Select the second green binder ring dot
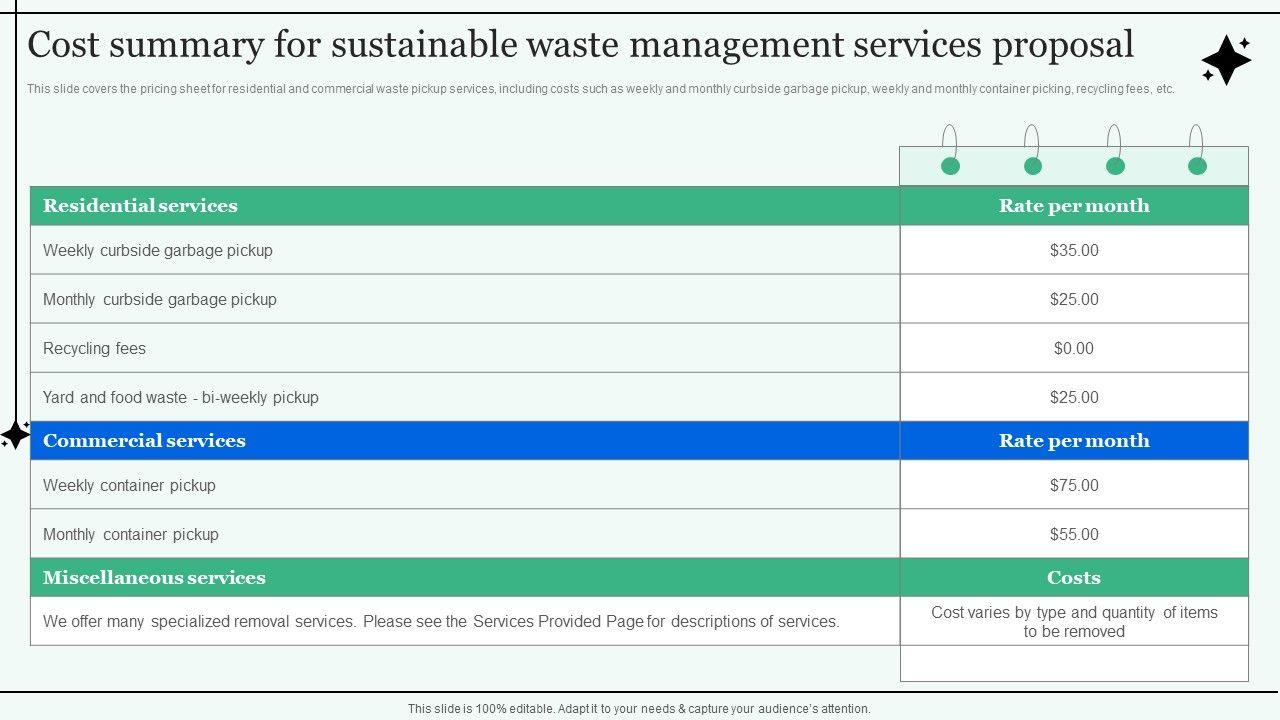Image resolution: width=1280 pixels, height=720 pixels. click(x=1033, y=166)
